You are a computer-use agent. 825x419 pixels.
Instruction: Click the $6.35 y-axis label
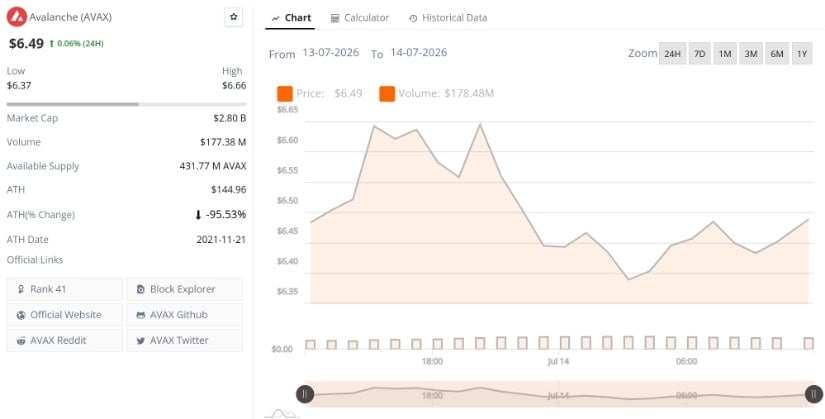(287, 291)
